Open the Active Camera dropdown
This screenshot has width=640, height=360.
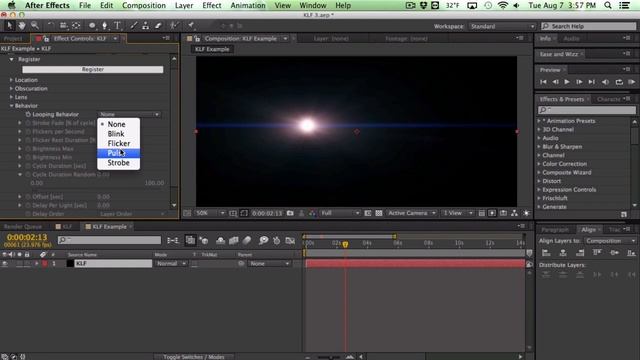(x=411, y=213)
